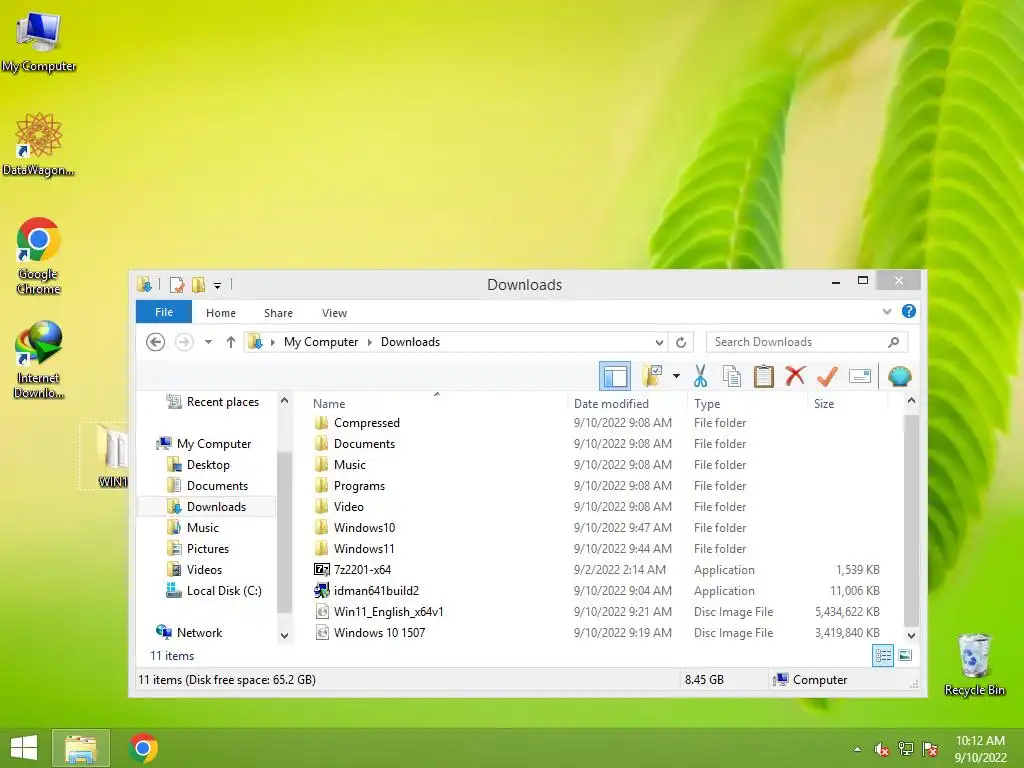
Task: Click the Properties icon in quick access toolbar
Action: [176, 285]
